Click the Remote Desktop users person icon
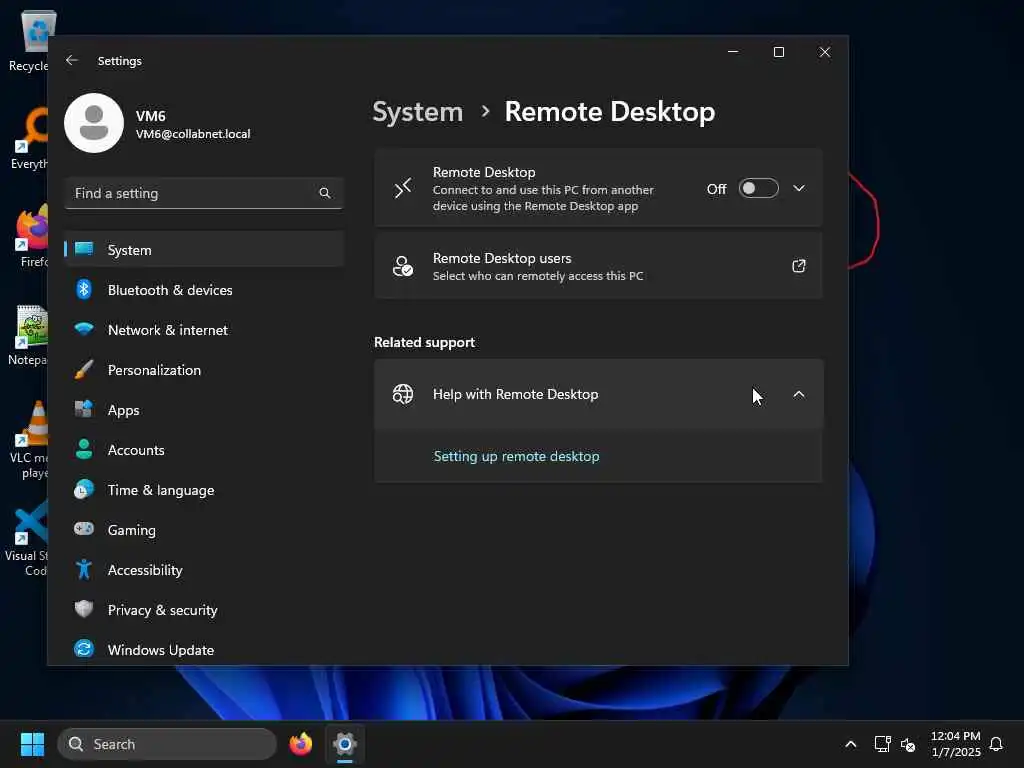The image size is (1024, 768). [403, 266]
